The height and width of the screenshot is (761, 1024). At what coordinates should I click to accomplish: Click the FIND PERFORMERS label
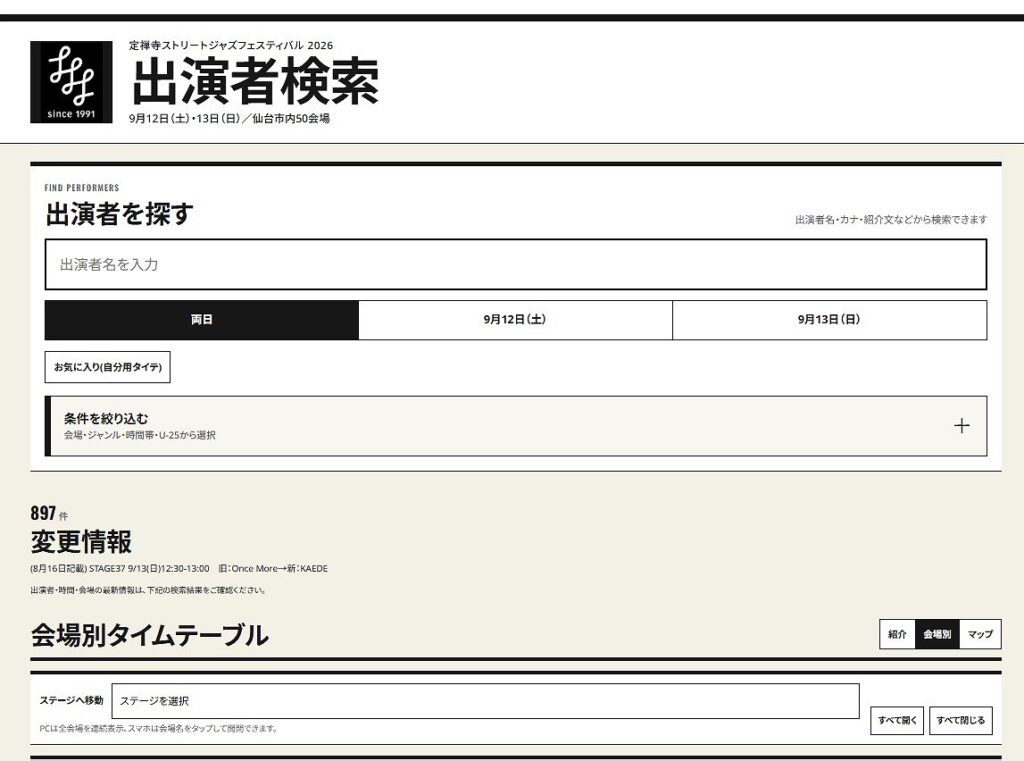(82, 188)
